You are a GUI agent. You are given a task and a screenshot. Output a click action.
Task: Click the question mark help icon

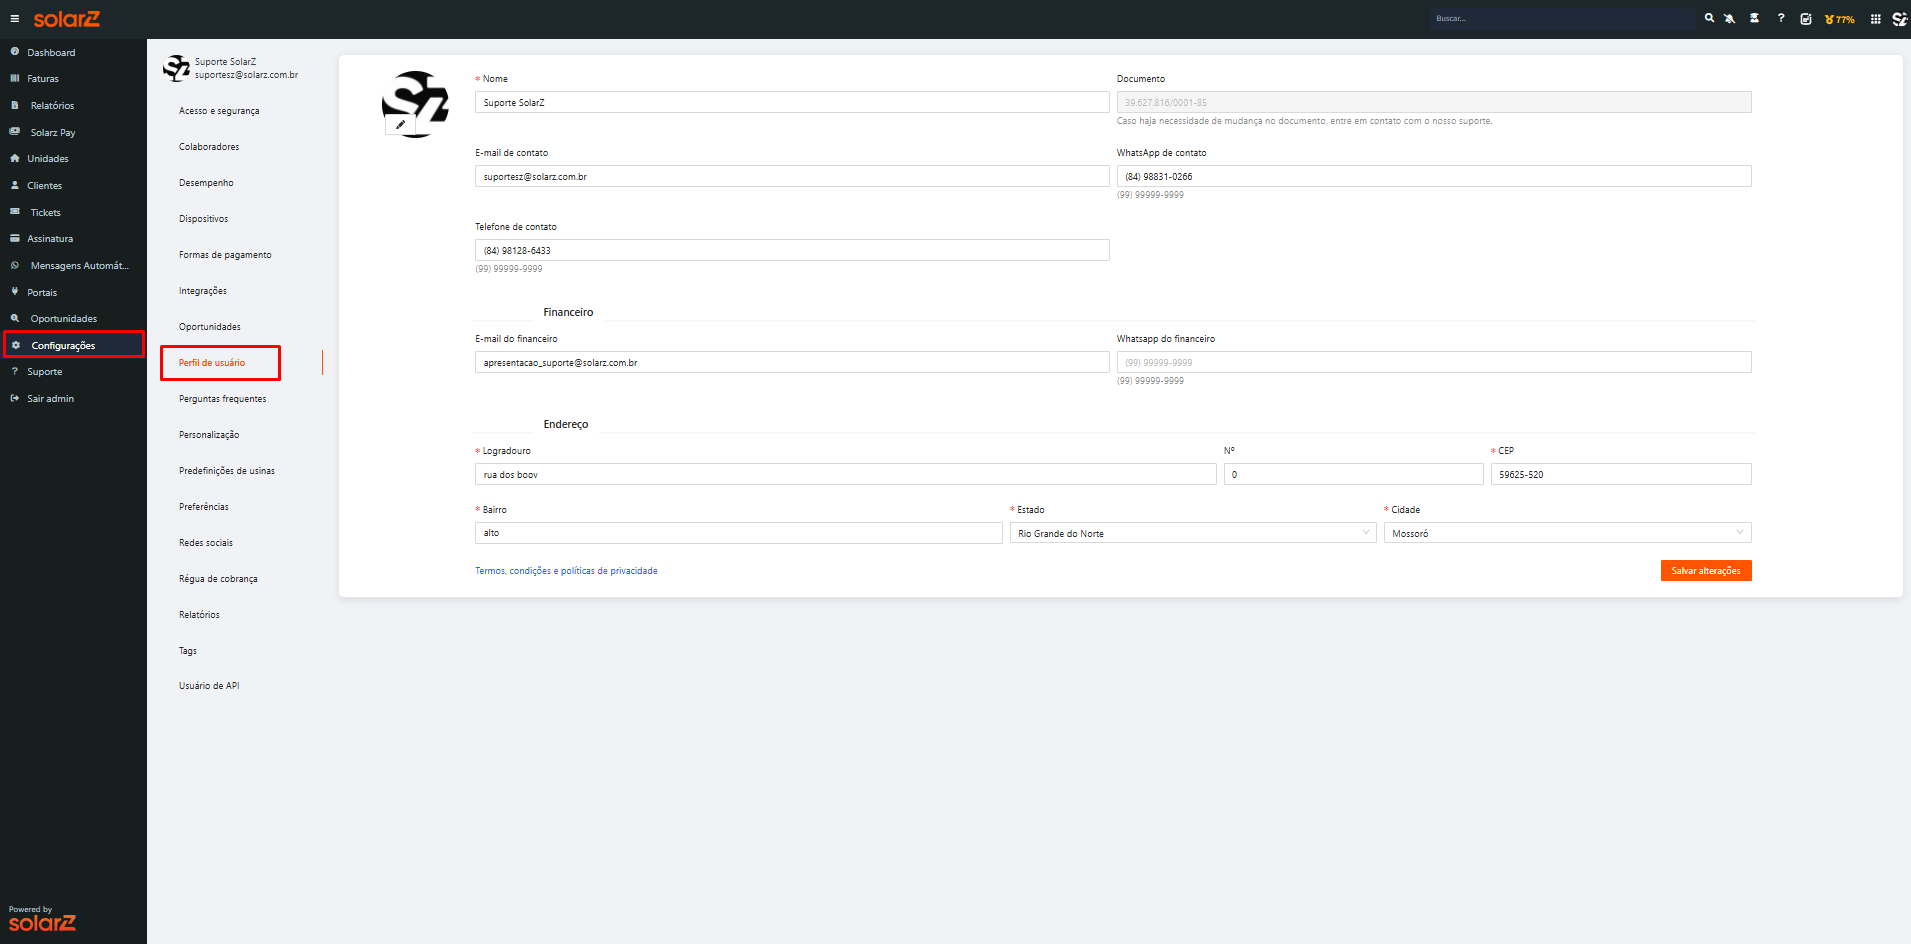1781,18
